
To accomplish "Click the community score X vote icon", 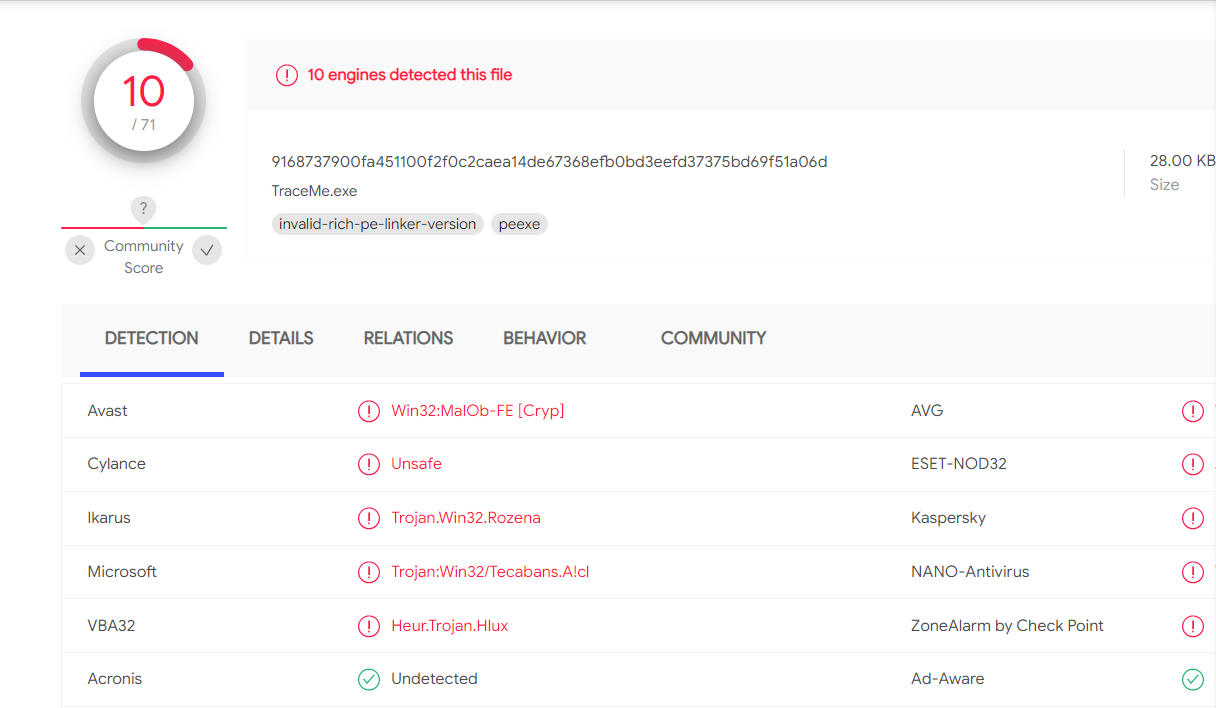I will [80, 250].
